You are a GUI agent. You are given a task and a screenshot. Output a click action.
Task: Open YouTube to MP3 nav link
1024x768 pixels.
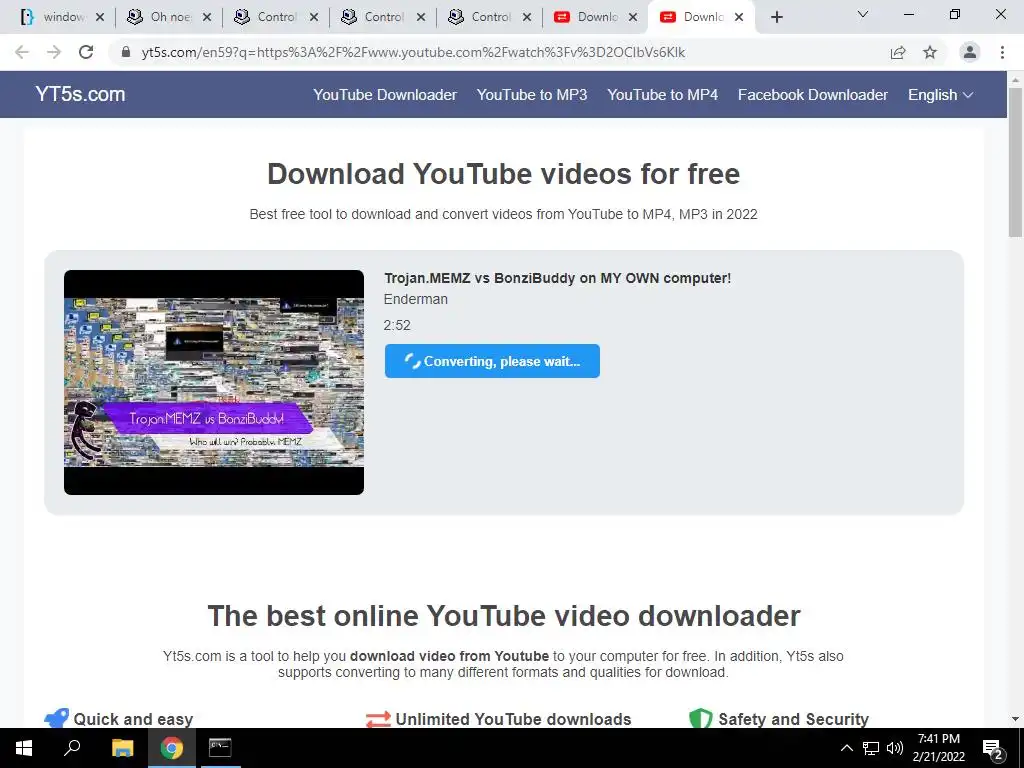pos(532,95)
